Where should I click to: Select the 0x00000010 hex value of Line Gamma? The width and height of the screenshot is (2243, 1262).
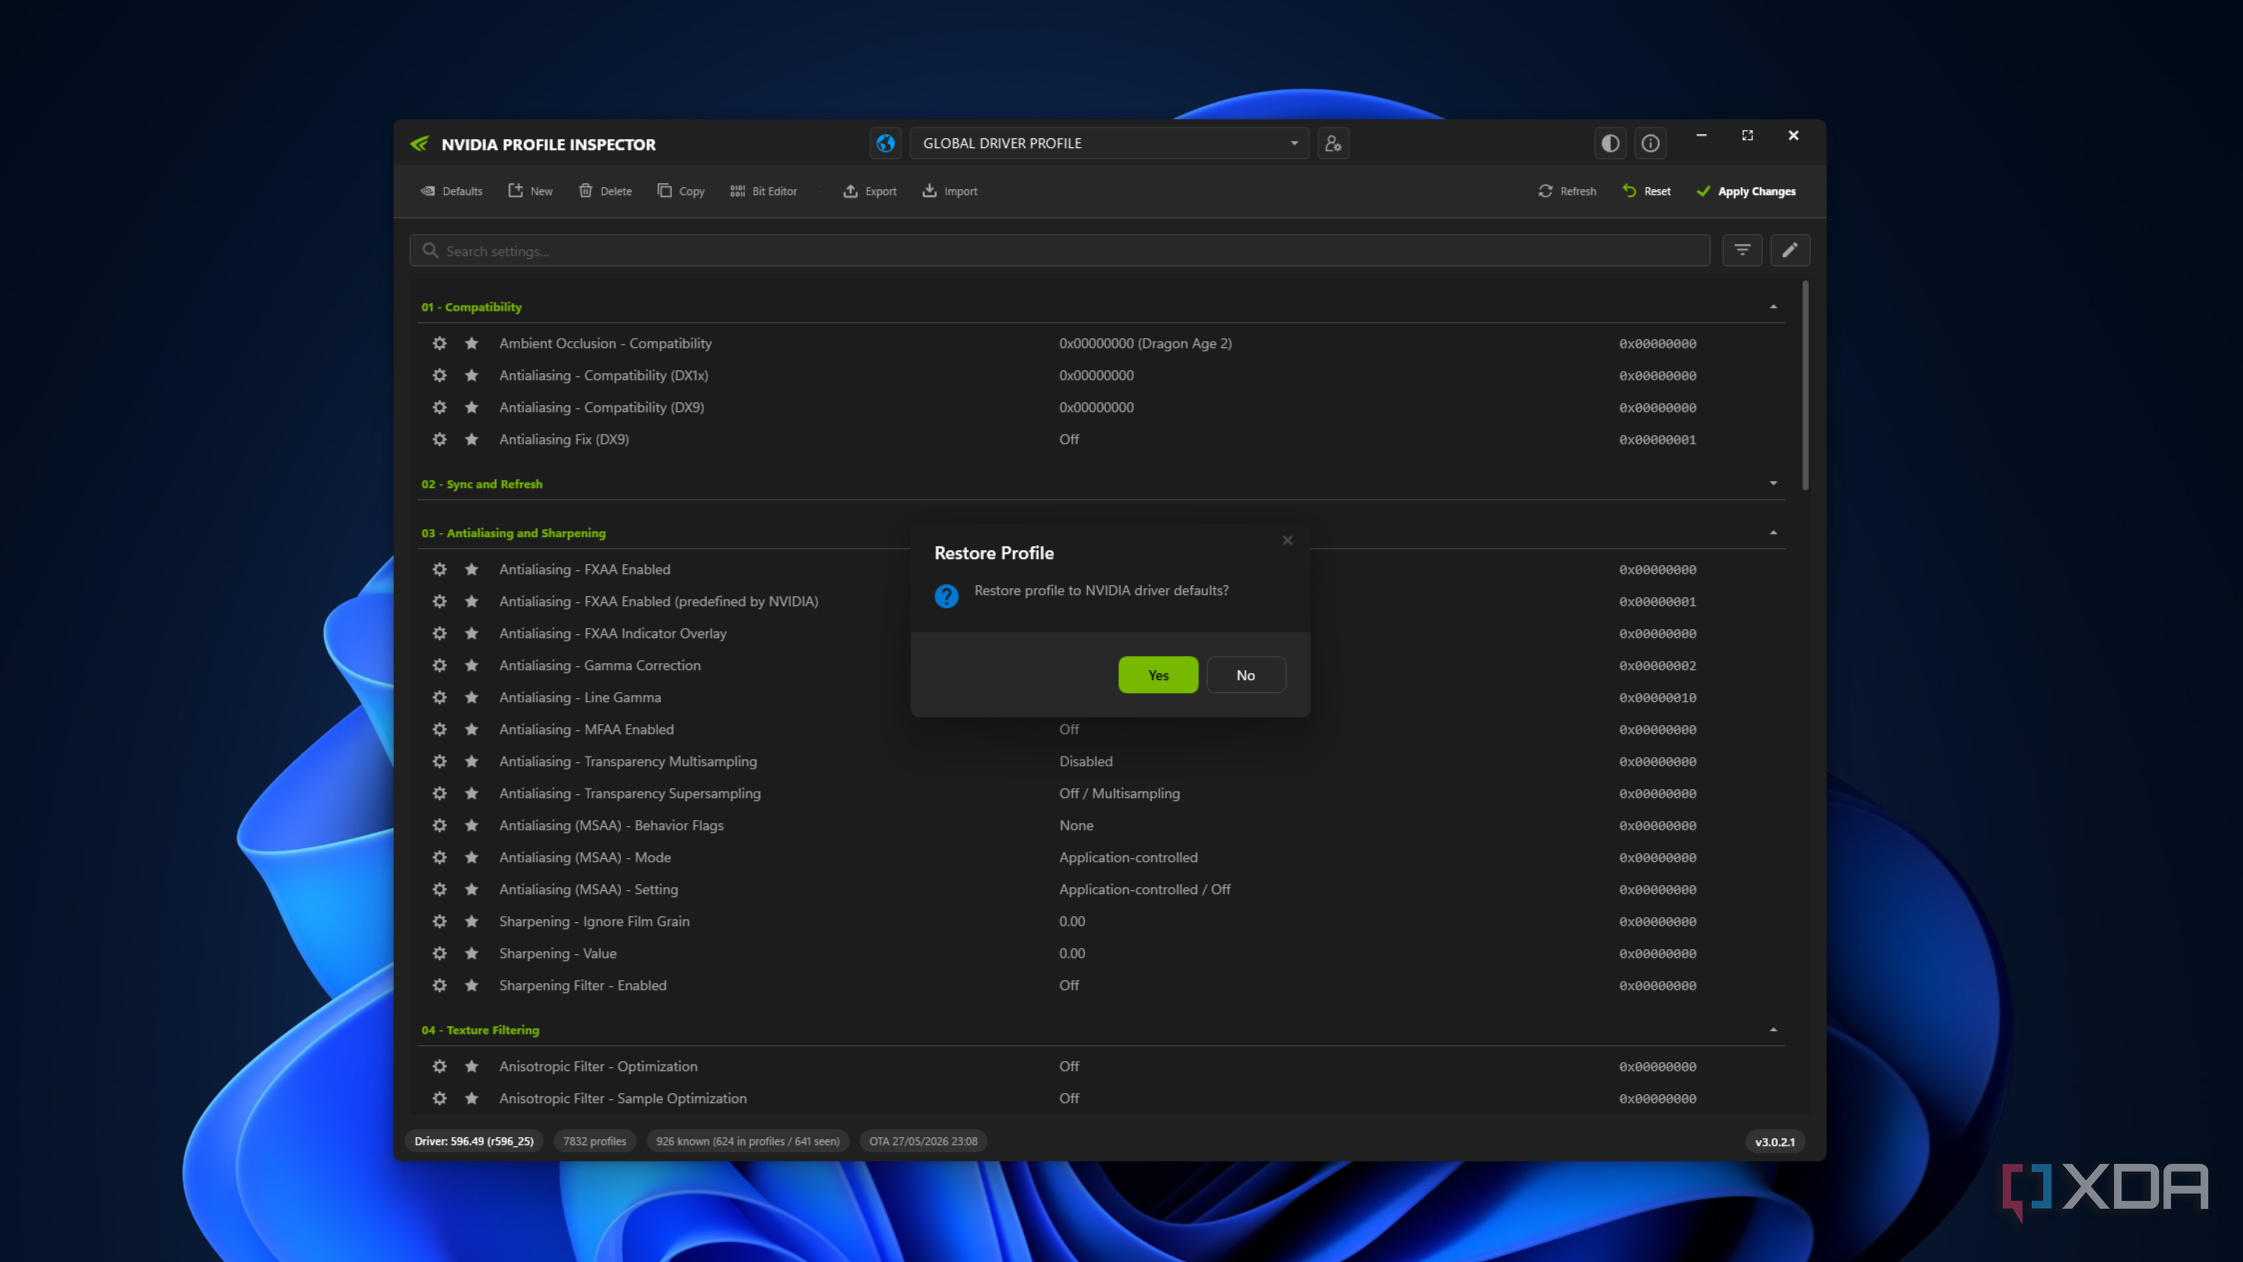tap(1657, 697)
